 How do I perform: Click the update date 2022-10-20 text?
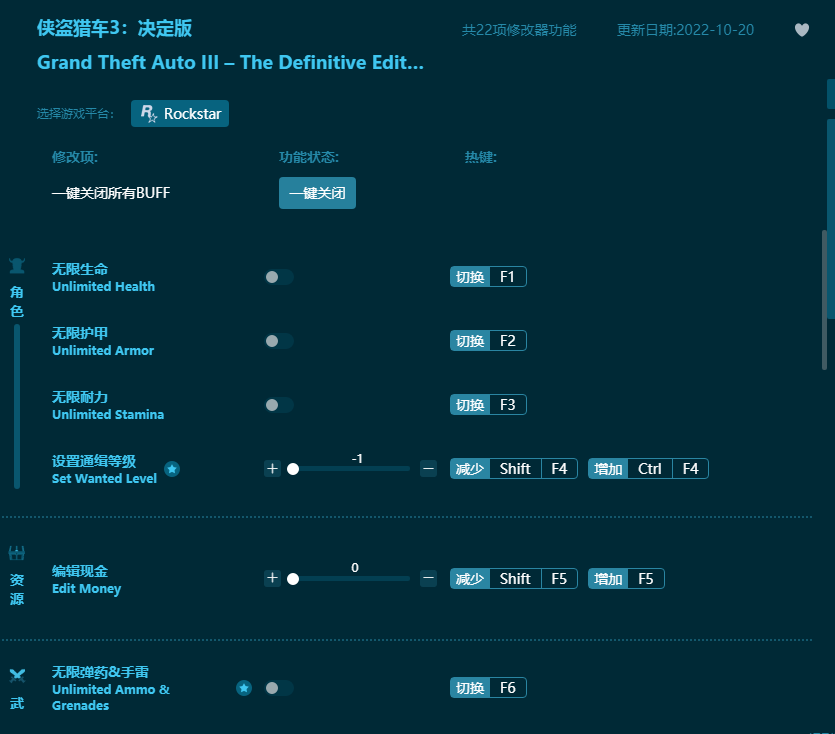click(x=685, y=30)
